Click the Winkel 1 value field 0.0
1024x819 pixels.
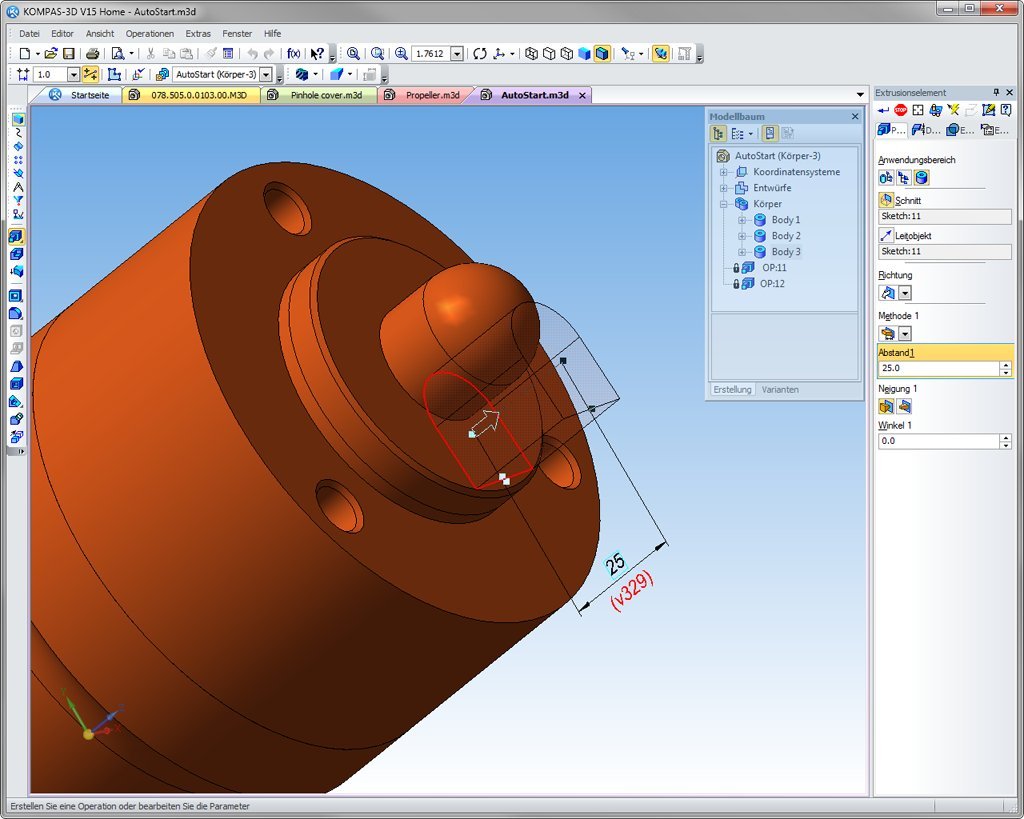point(938,442)
